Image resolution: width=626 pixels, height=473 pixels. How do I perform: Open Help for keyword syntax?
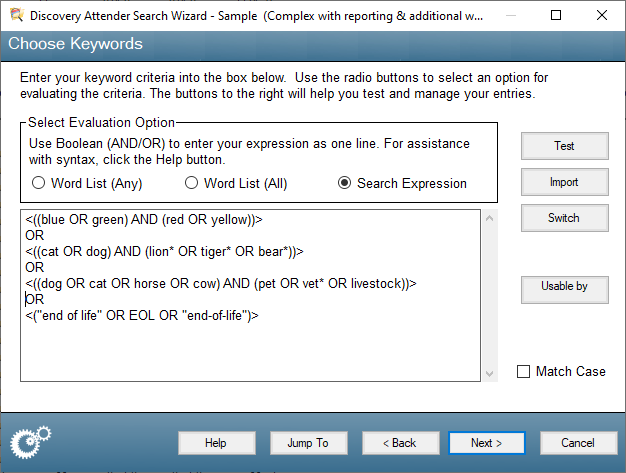[x=215, y=443]
